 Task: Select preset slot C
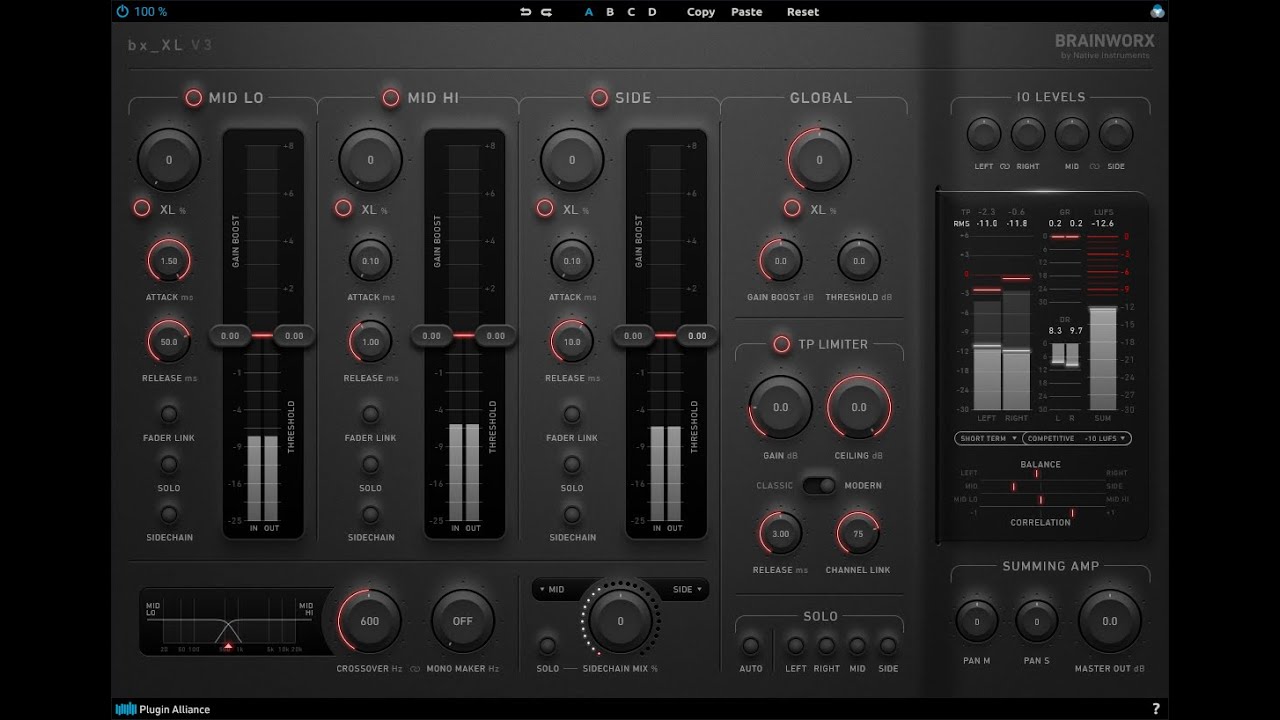tap(631, 12)
